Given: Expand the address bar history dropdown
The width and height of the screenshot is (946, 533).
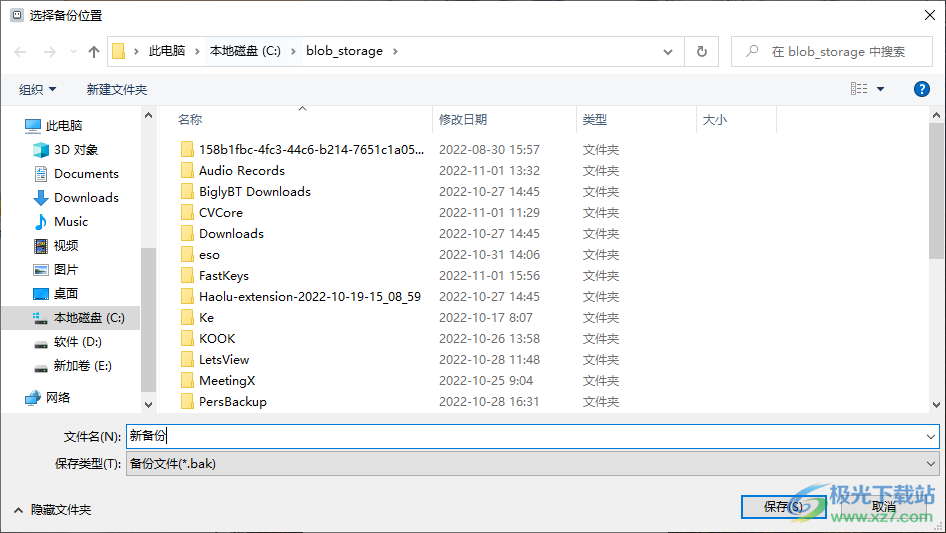Looking at the screenshot, I should (668, 51).
